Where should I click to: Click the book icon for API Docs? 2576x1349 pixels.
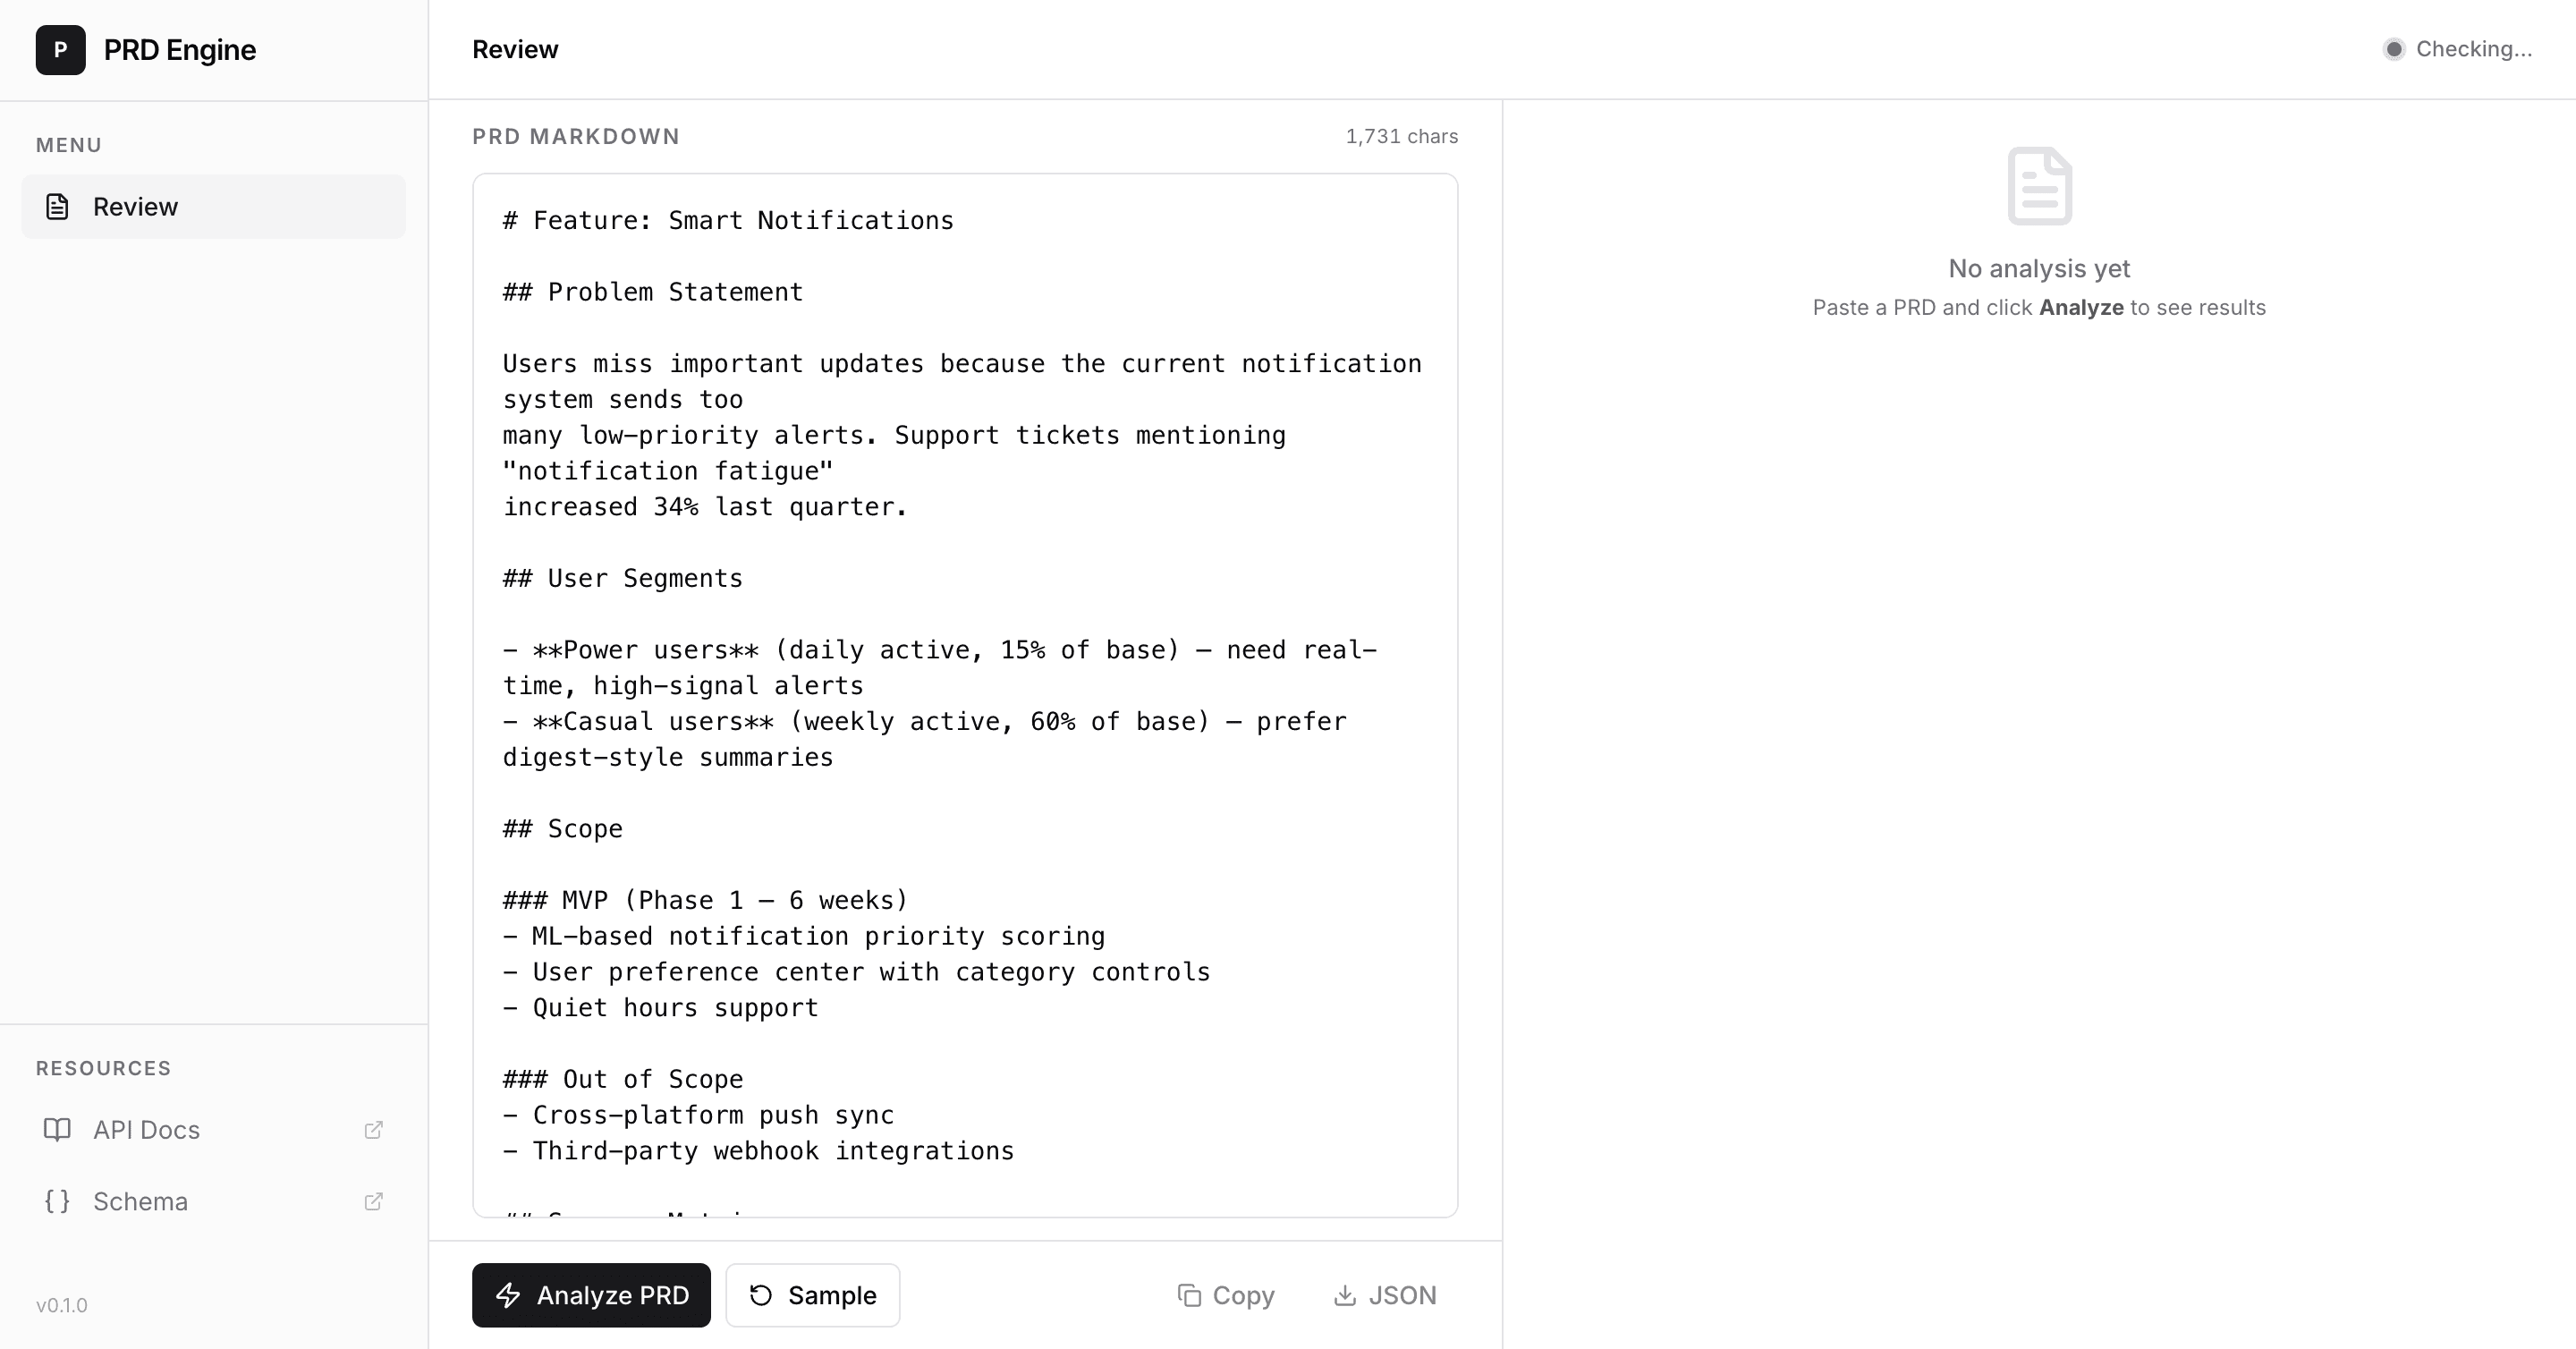[57, 1130]
